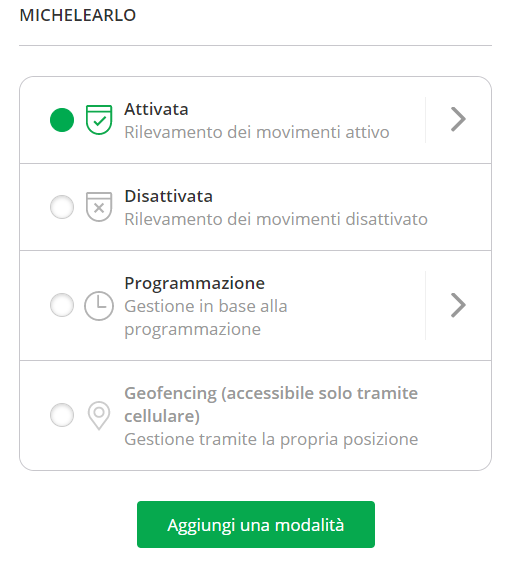The width and height of the screenshot is (514, 566).
Task: Click 'Rilevamento dei movimenti attivo' description
Action: click(257, 132)
